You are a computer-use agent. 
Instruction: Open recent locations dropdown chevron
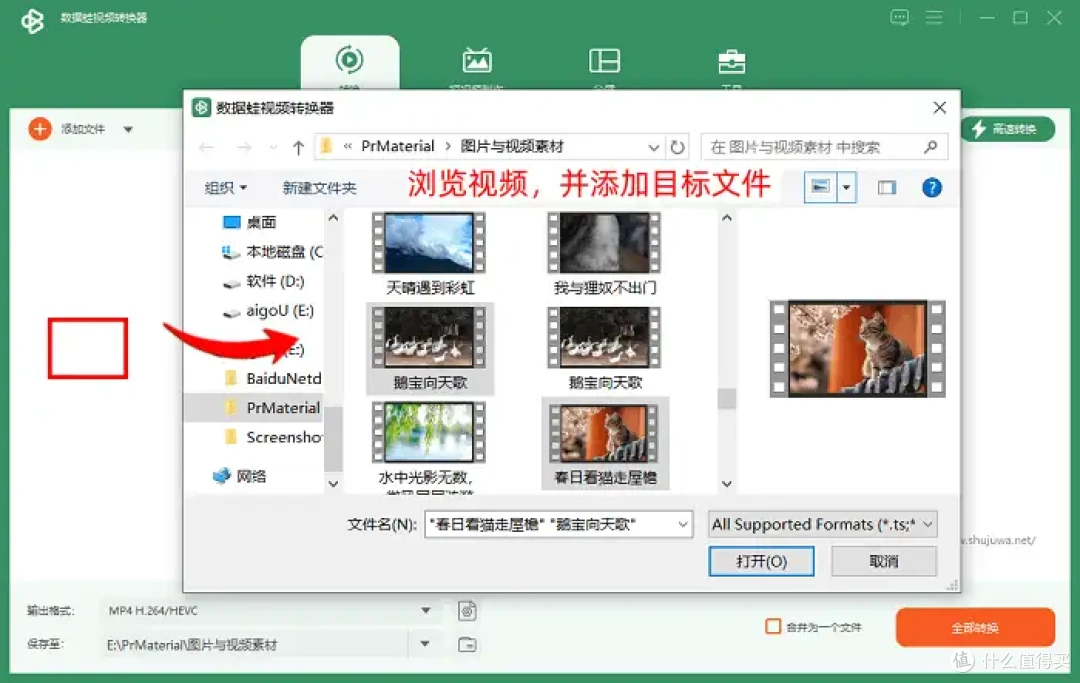pos(273,147)
